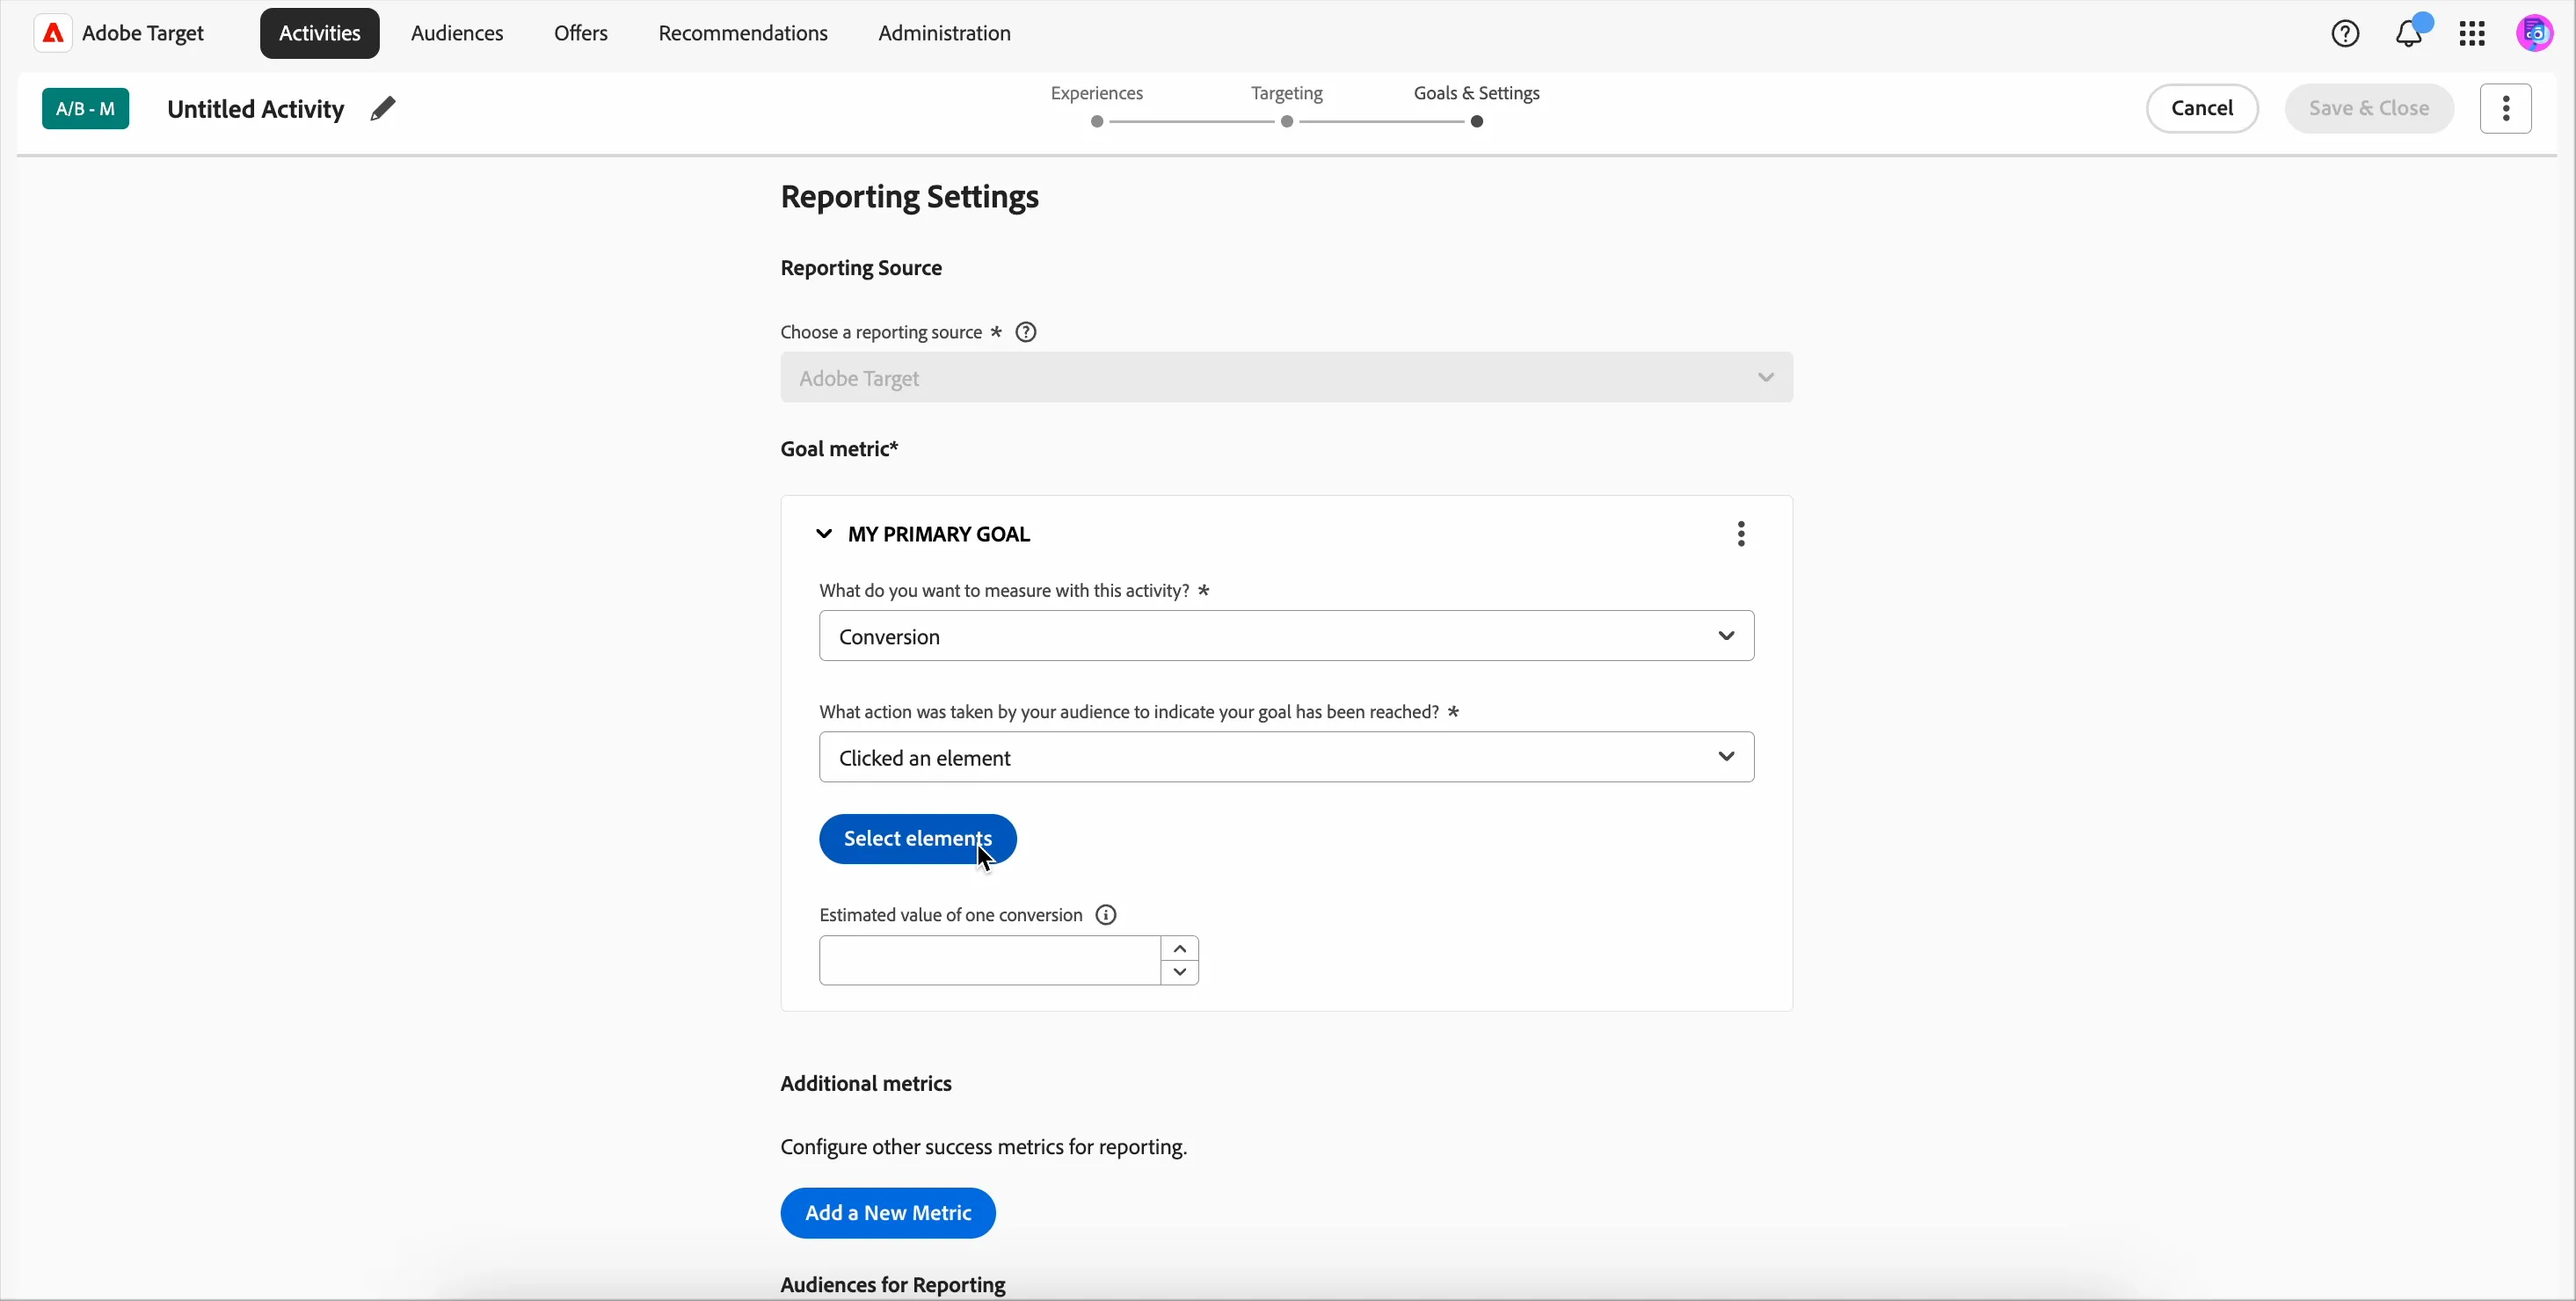Decrease estimated conversion value
This screenshot has width=2576, height=1301.
pyautogui.click(x=1180, y=973)
